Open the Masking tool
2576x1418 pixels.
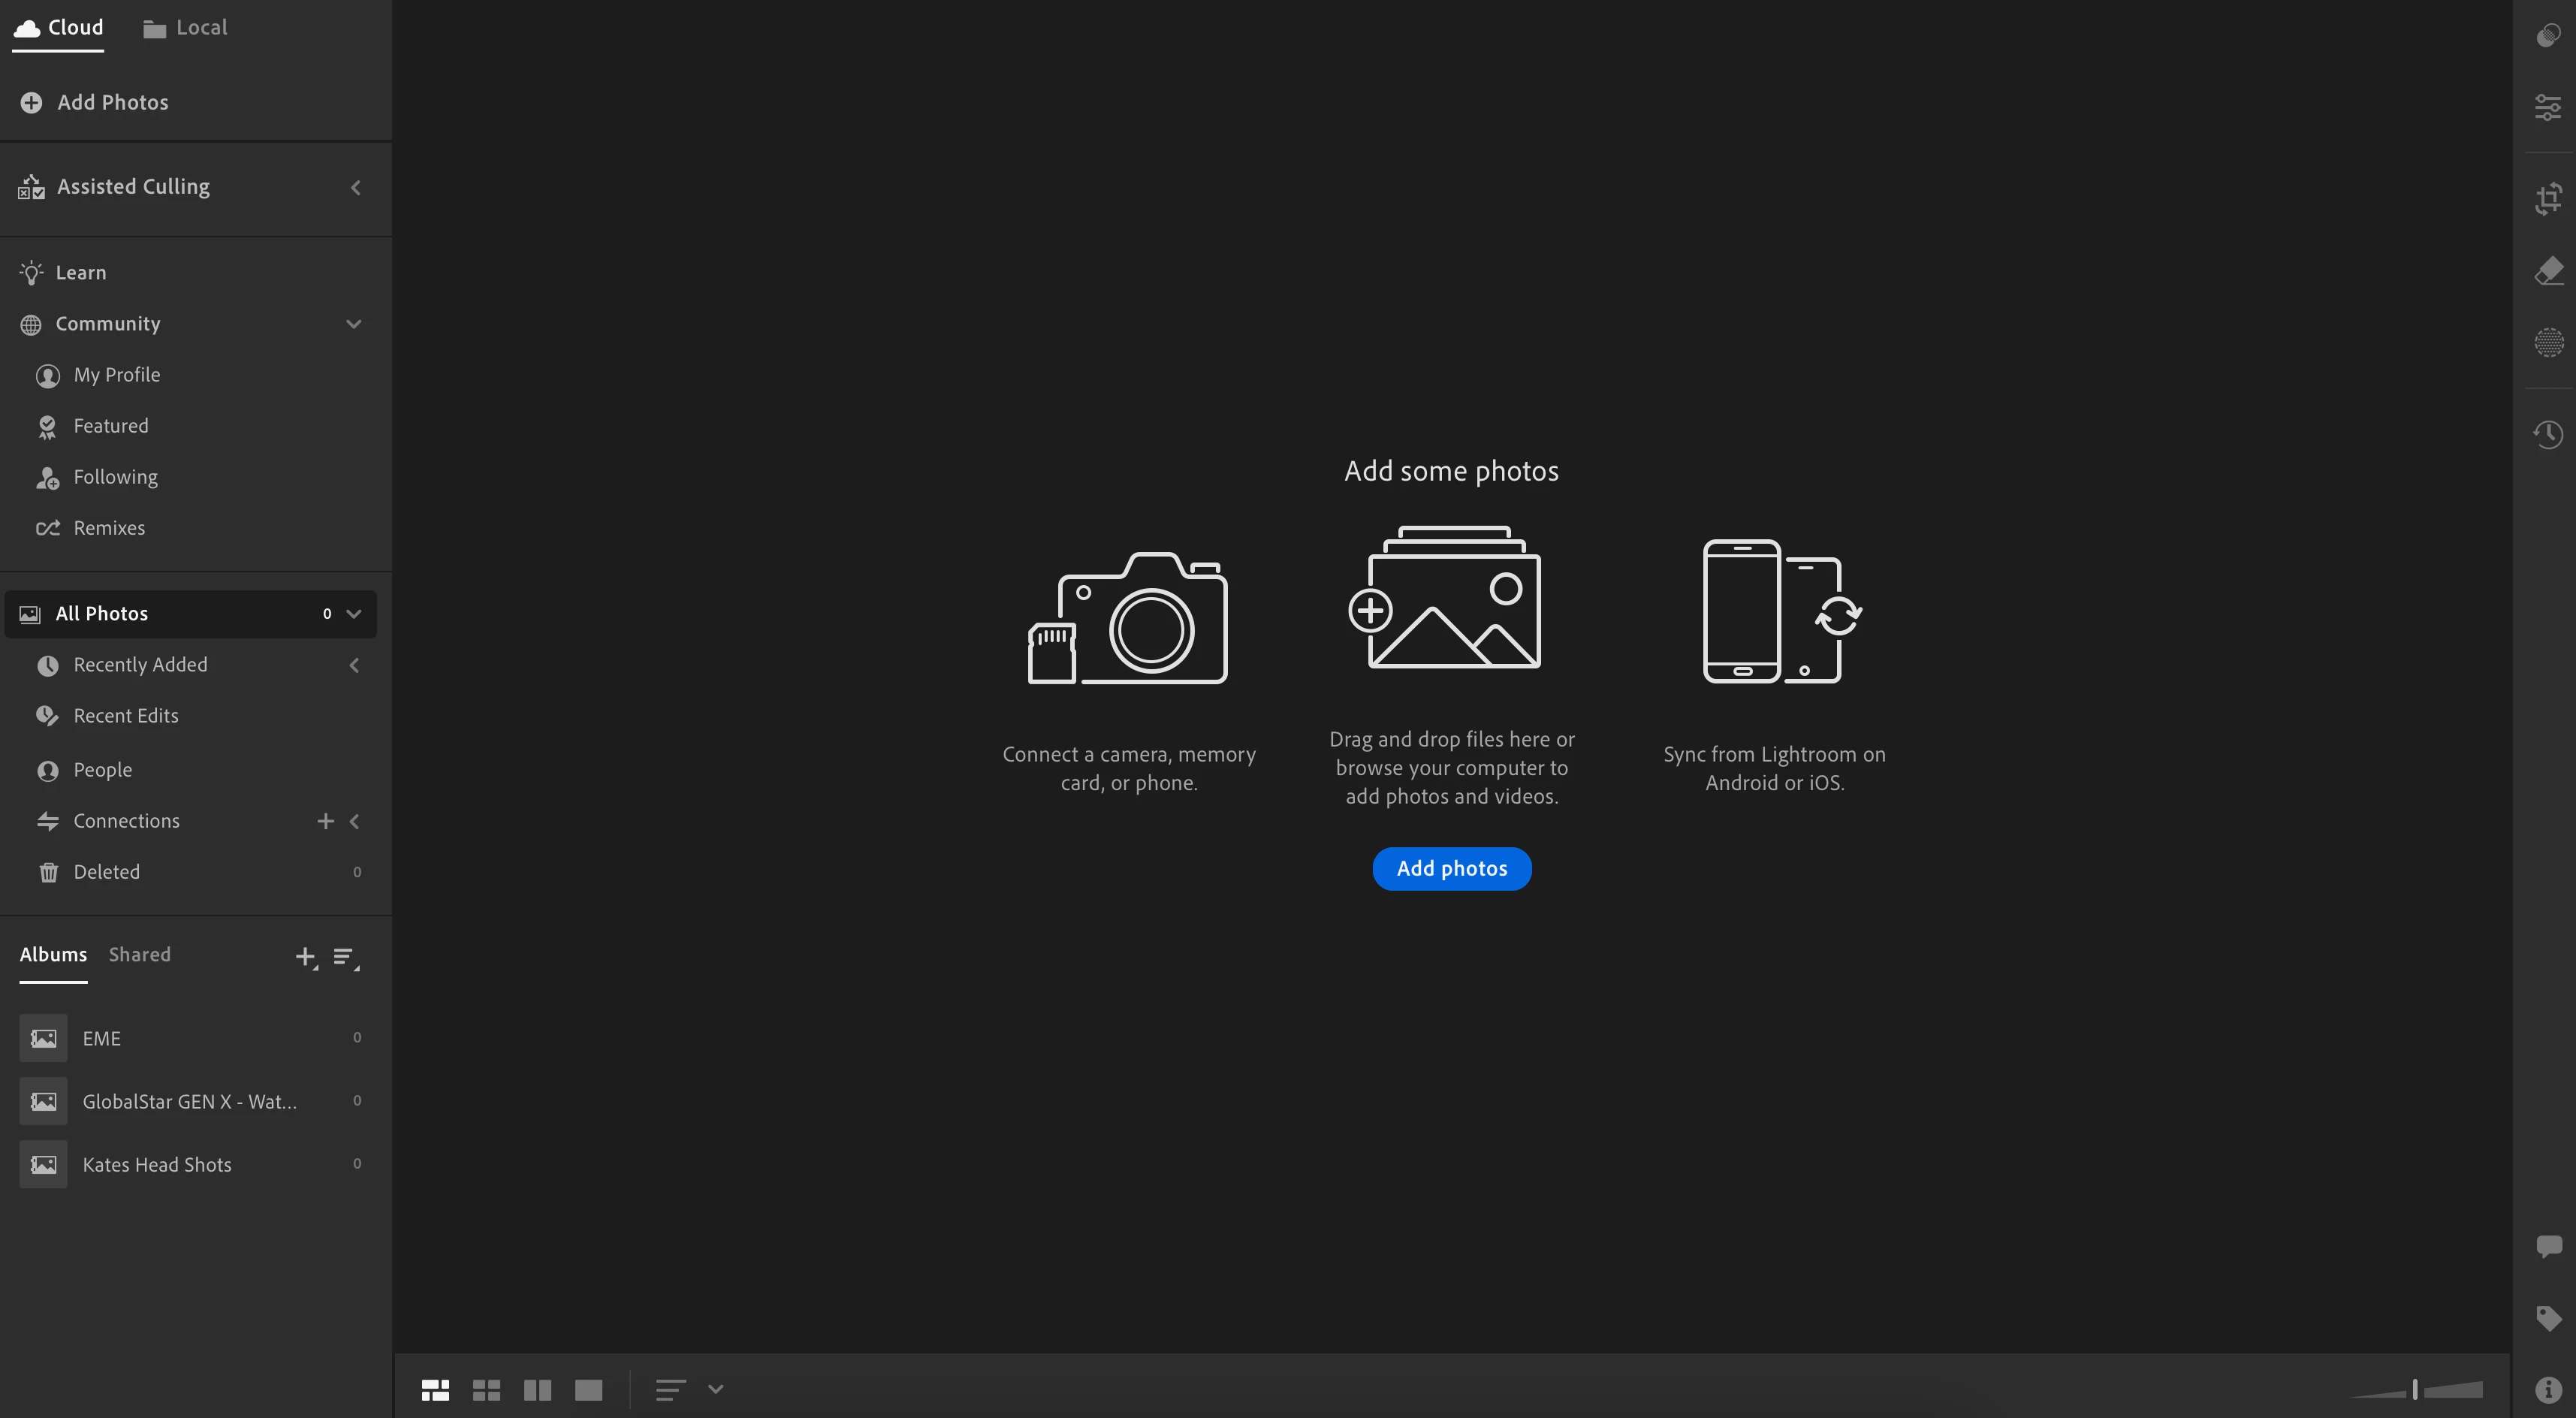coord(2548,342)
